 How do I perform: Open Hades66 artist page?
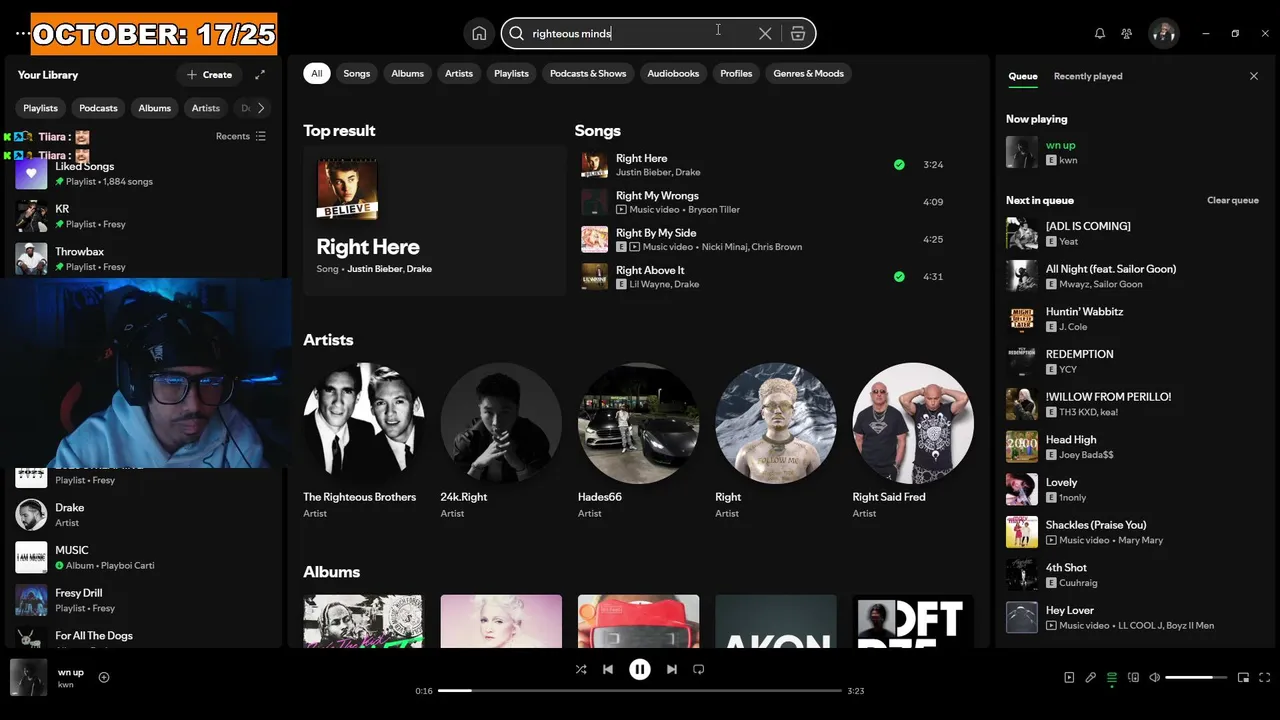click(x=638, y=440)
